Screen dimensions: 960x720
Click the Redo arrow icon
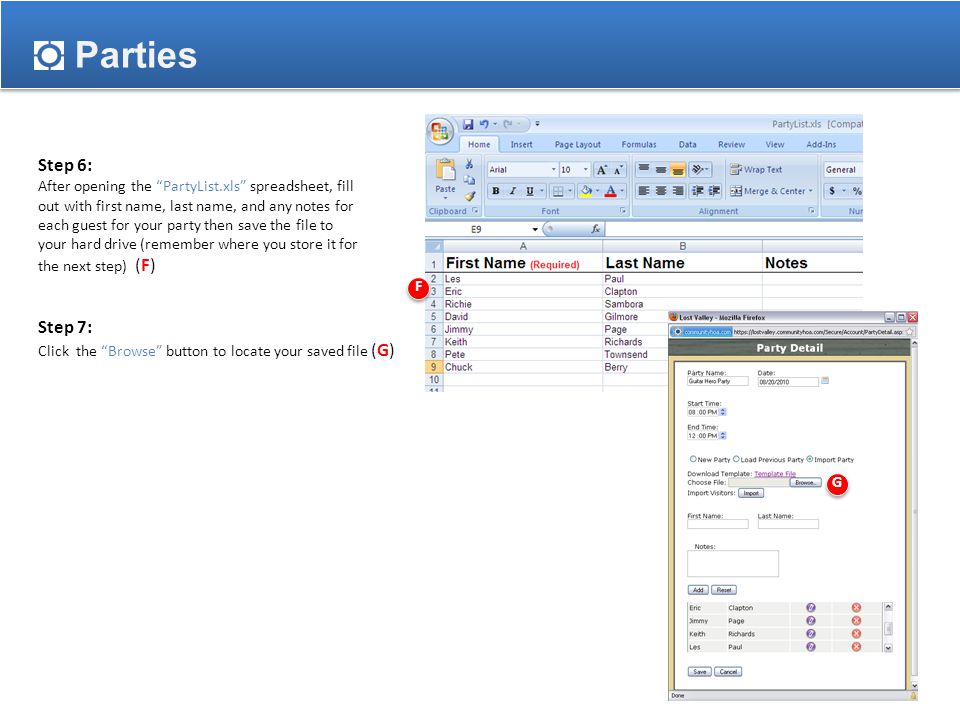(508, 124)
